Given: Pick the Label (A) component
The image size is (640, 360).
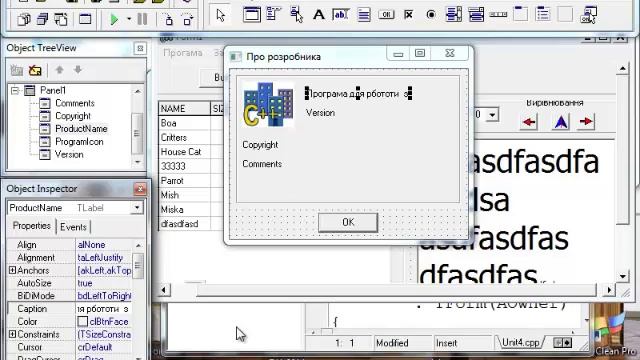Looking at the screenshot, I should coord(319,15).
